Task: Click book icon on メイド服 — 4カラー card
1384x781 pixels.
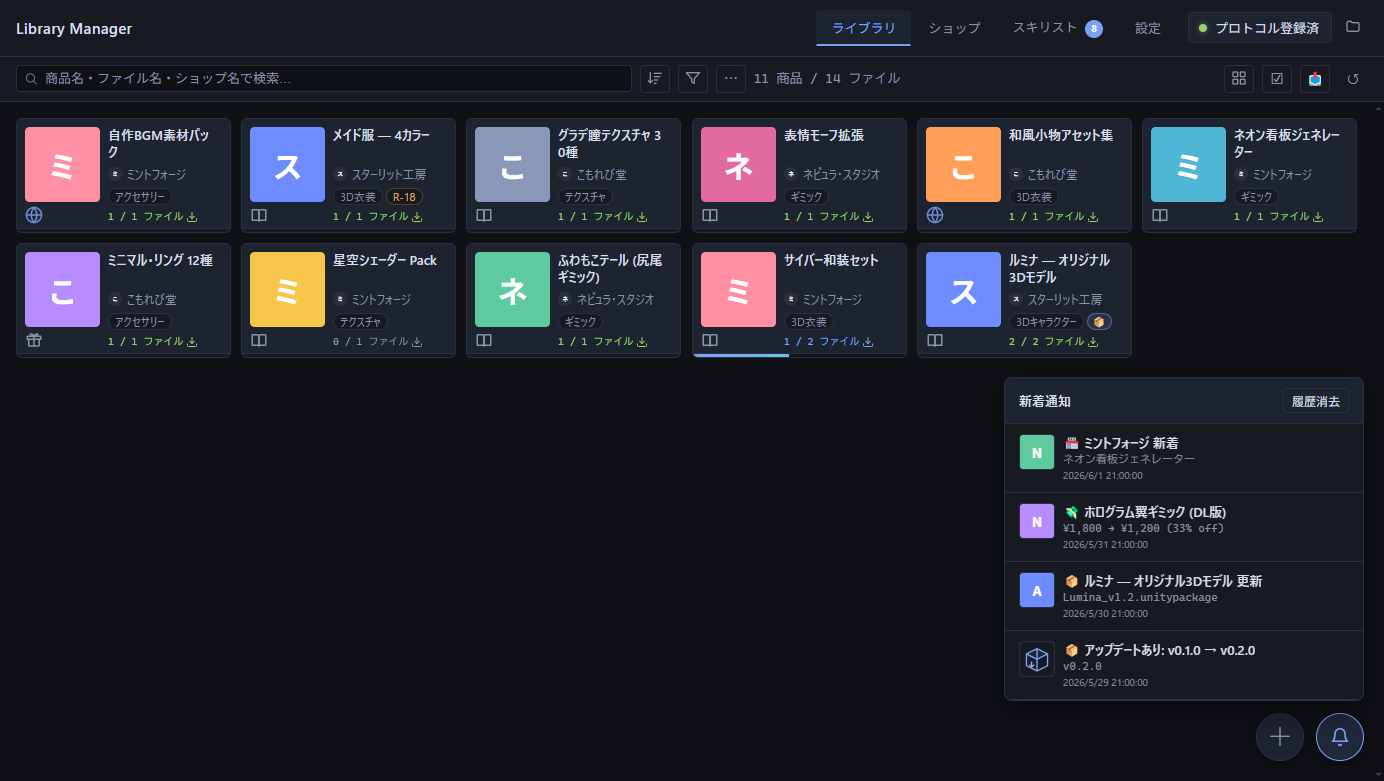Action: (x=259, y=215)
